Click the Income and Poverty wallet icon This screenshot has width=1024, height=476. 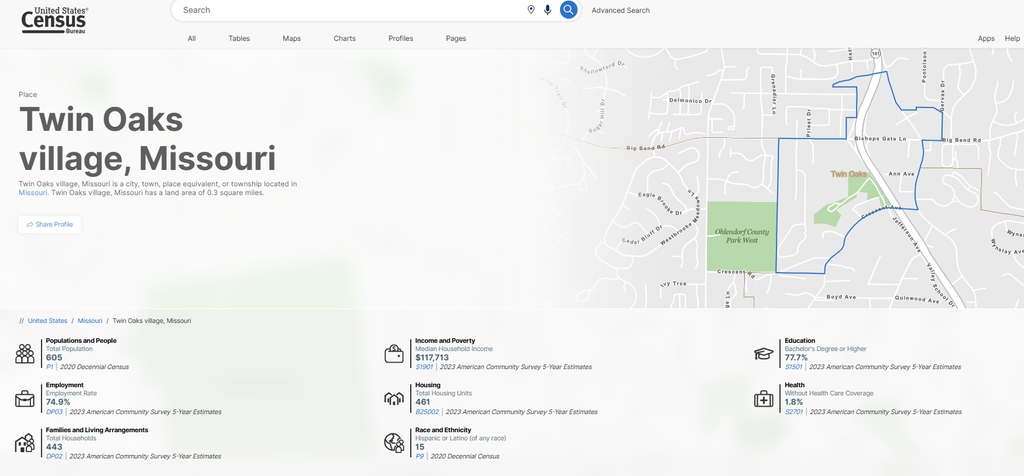click(394, 354)
